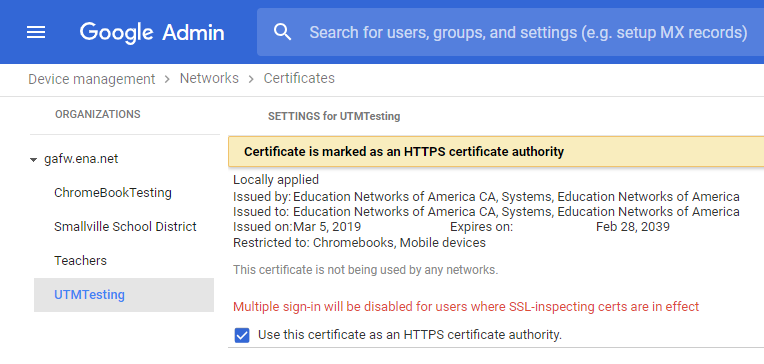Click the red Multiple sign-in warning

466,307
